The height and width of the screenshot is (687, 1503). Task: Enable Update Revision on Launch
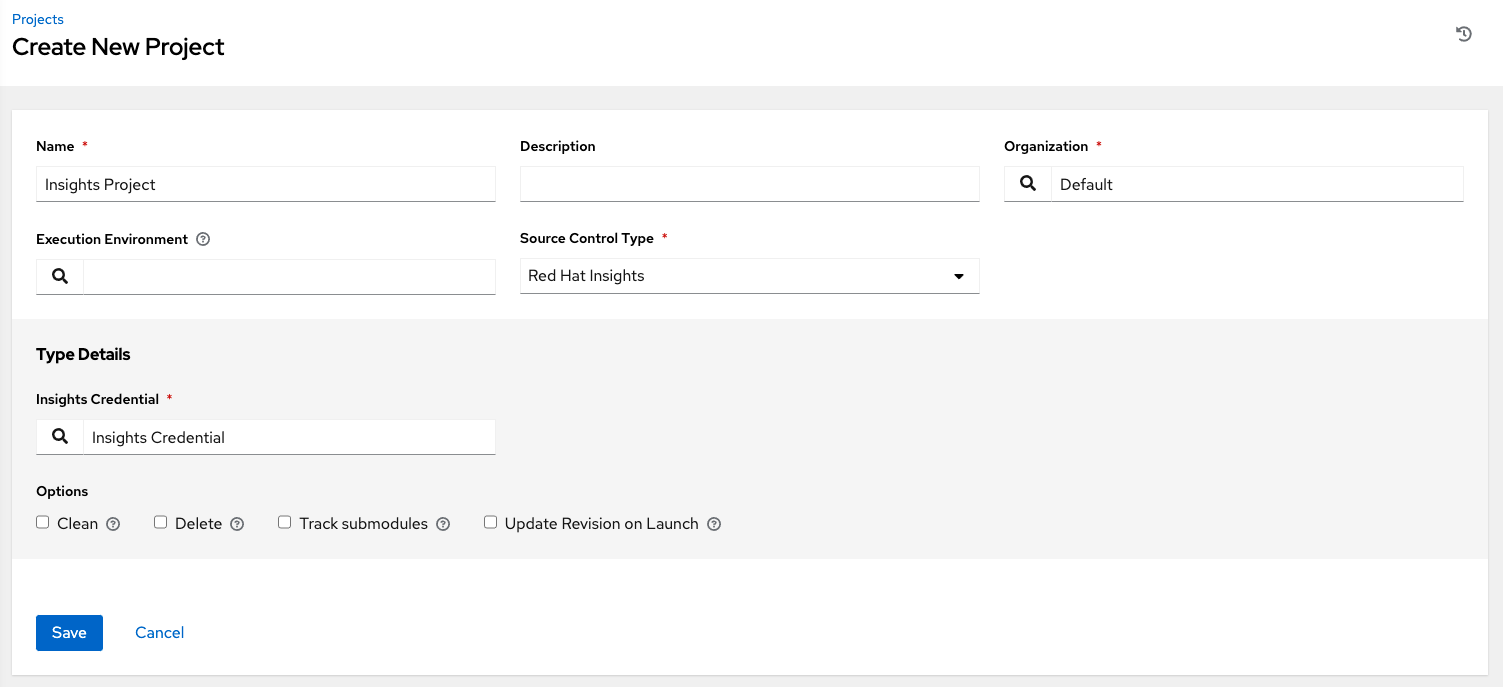(x=490, y=521)
